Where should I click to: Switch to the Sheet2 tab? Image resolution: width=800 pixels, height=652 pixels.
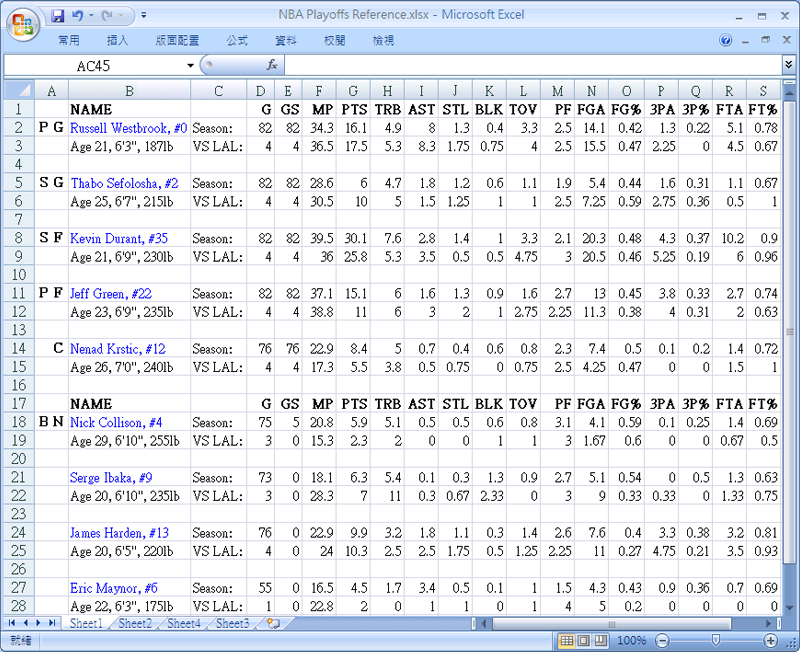click(135, 623)
